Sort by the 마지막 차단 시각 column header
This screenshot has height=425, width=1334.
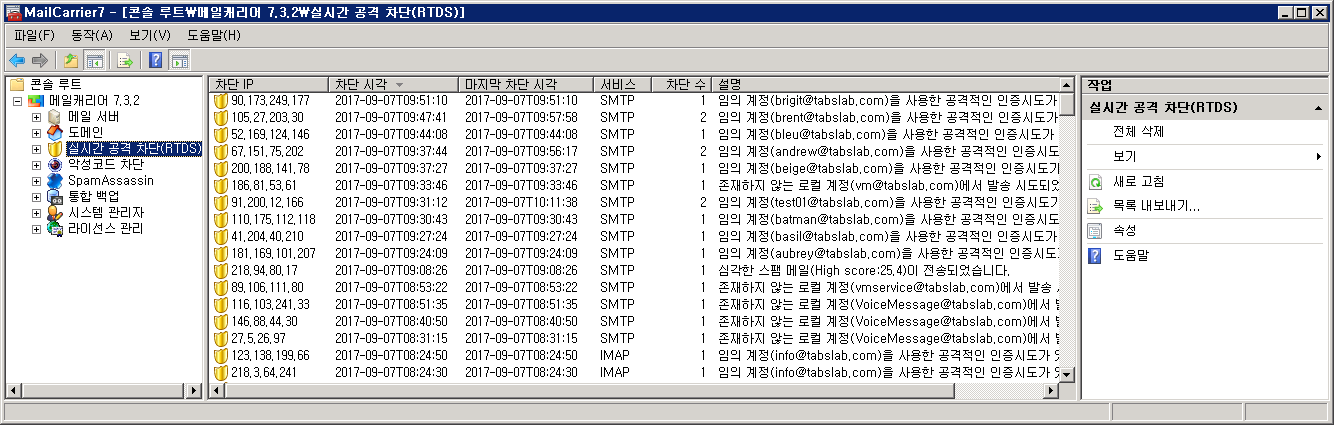[x=526, y=84]
